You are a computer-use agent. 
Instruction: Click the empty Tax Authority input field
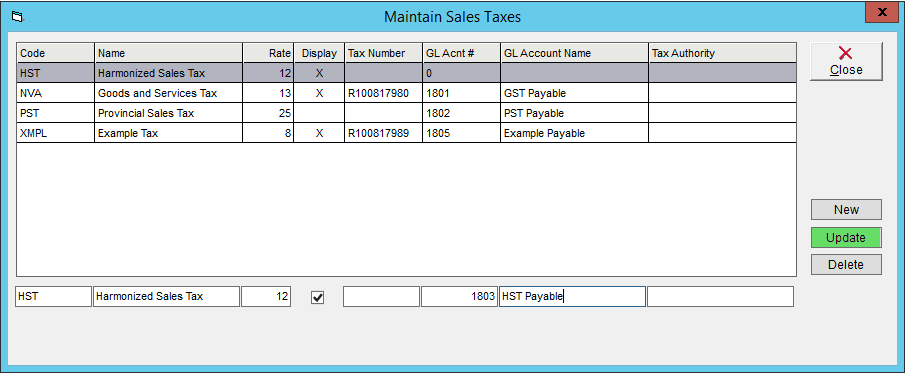[x=720, y=297]
